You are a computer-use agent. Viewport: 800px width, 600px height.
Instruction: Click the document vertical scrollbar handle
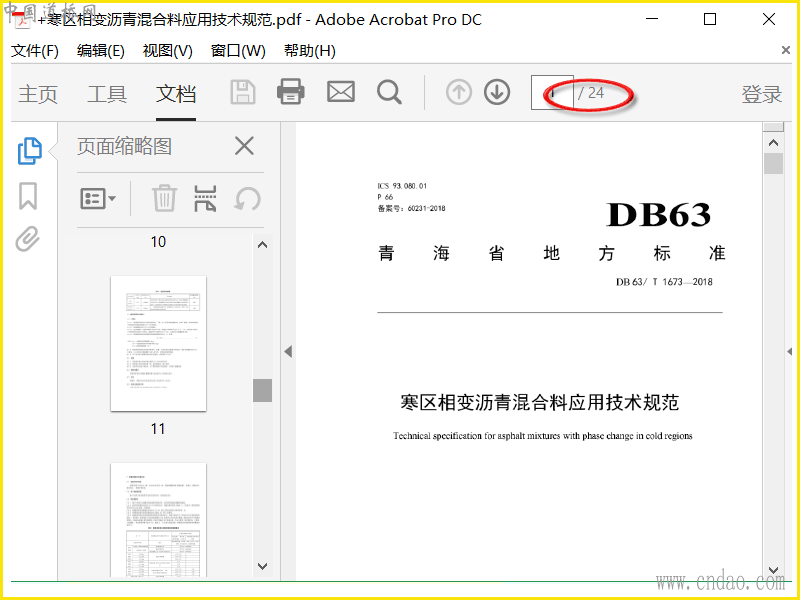[773, 164]
